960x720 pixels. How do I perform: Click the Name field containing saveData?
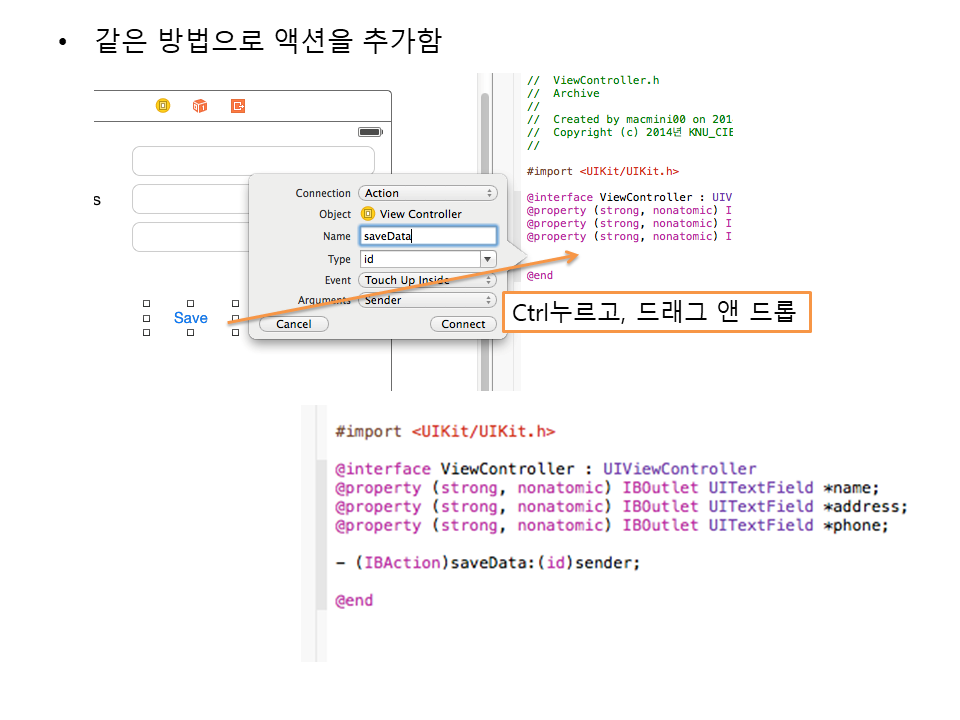coord(427,236)
